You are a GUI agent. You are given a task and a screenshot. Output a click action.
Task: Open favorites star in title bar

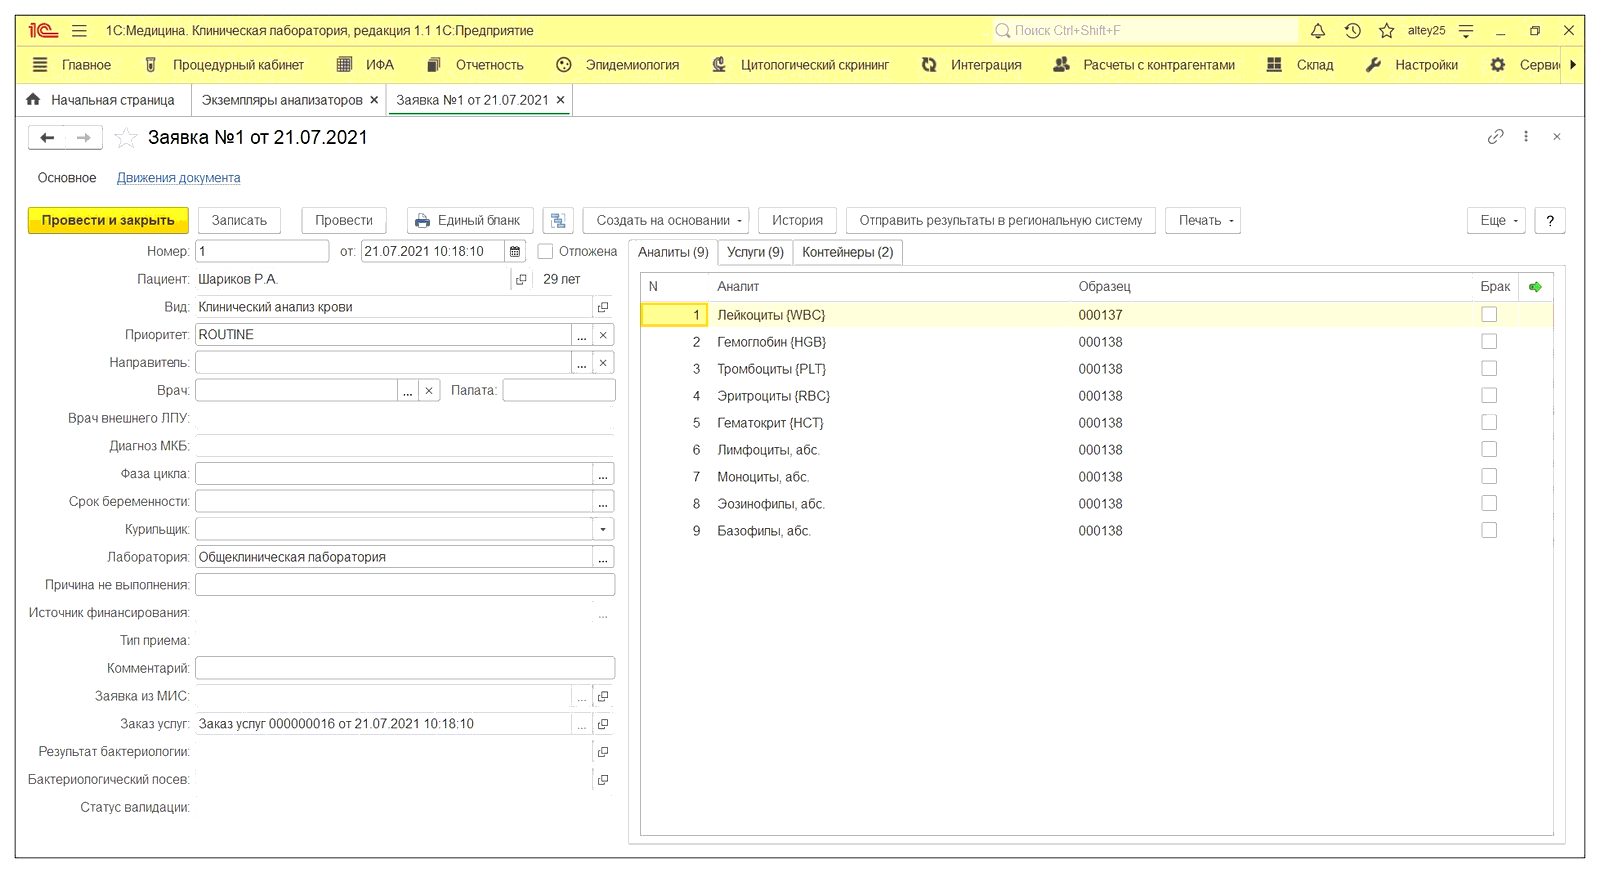(x=1386, y=31)
